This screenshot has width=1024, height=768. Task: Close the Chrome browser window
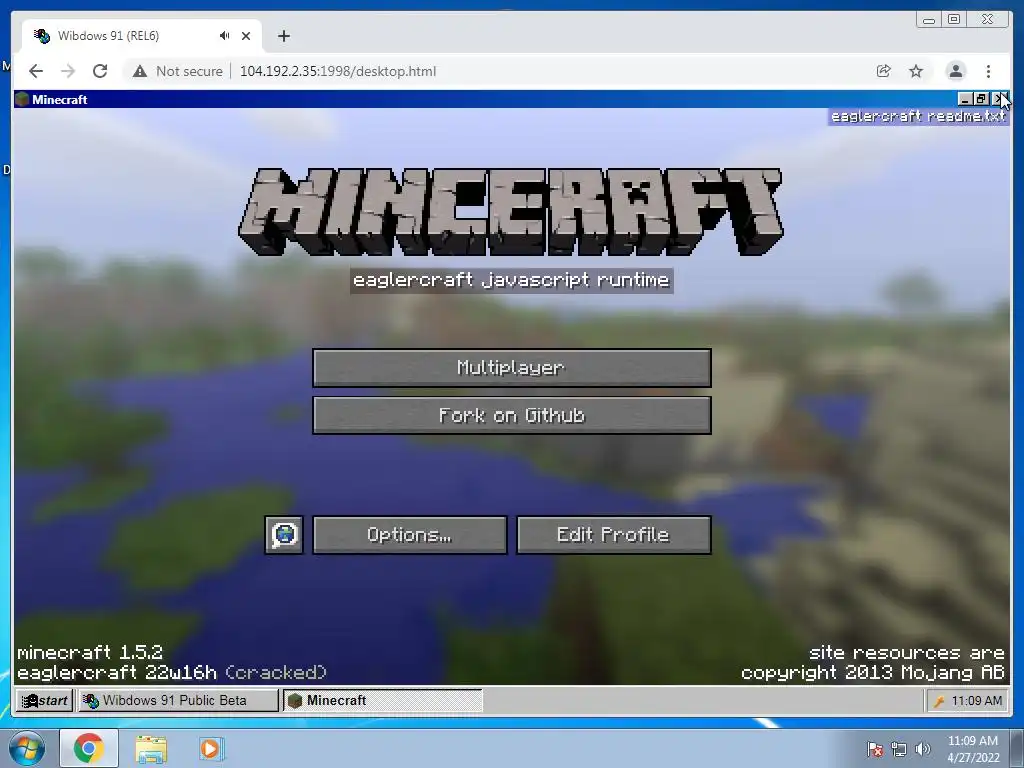point(988,20)
